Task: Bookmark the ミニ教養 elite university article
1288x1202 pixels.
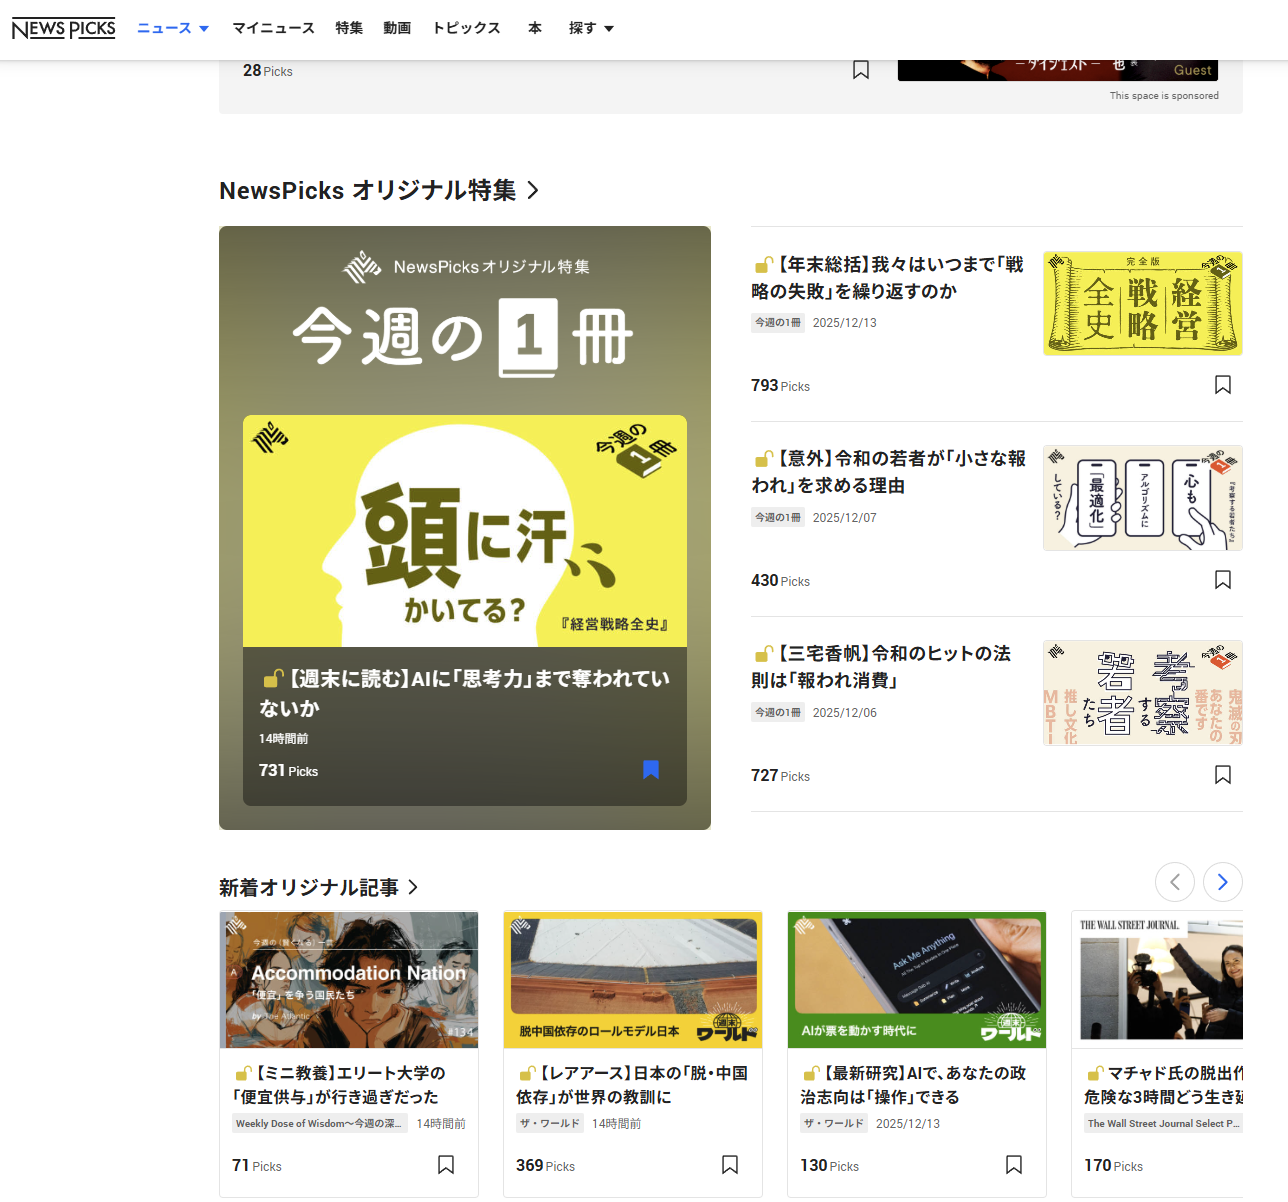Action: (446, 1165)
